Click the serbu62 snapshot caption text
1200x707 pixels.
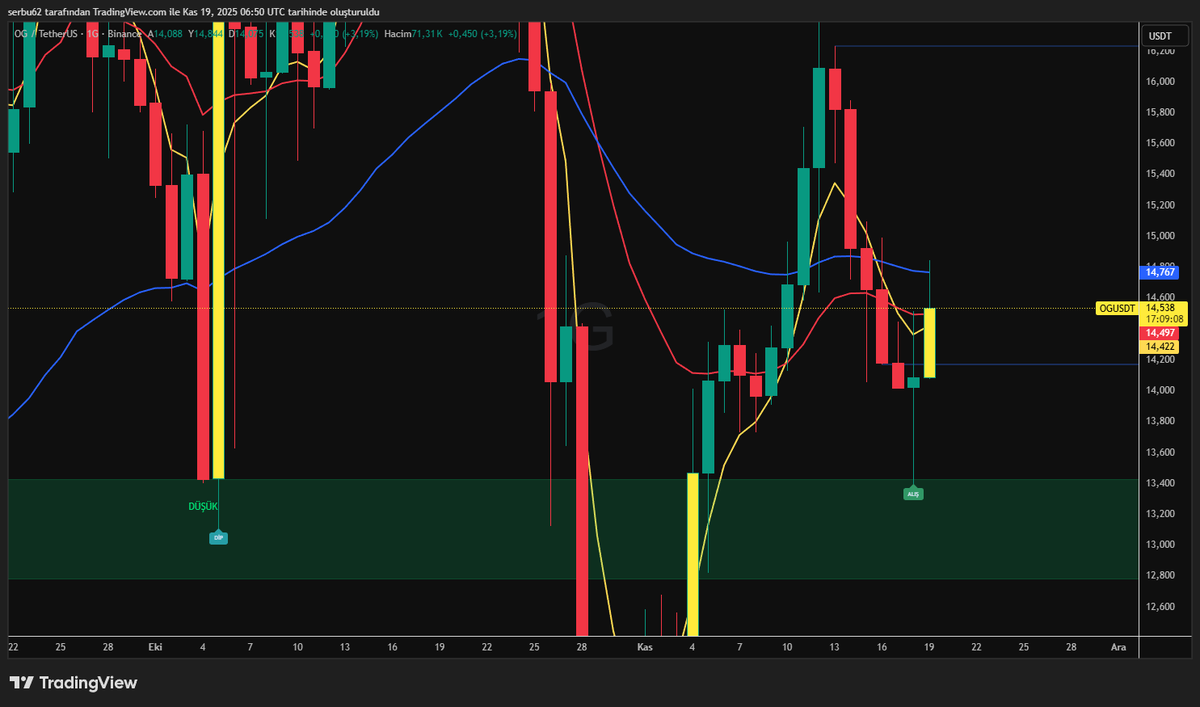point(194,11)
